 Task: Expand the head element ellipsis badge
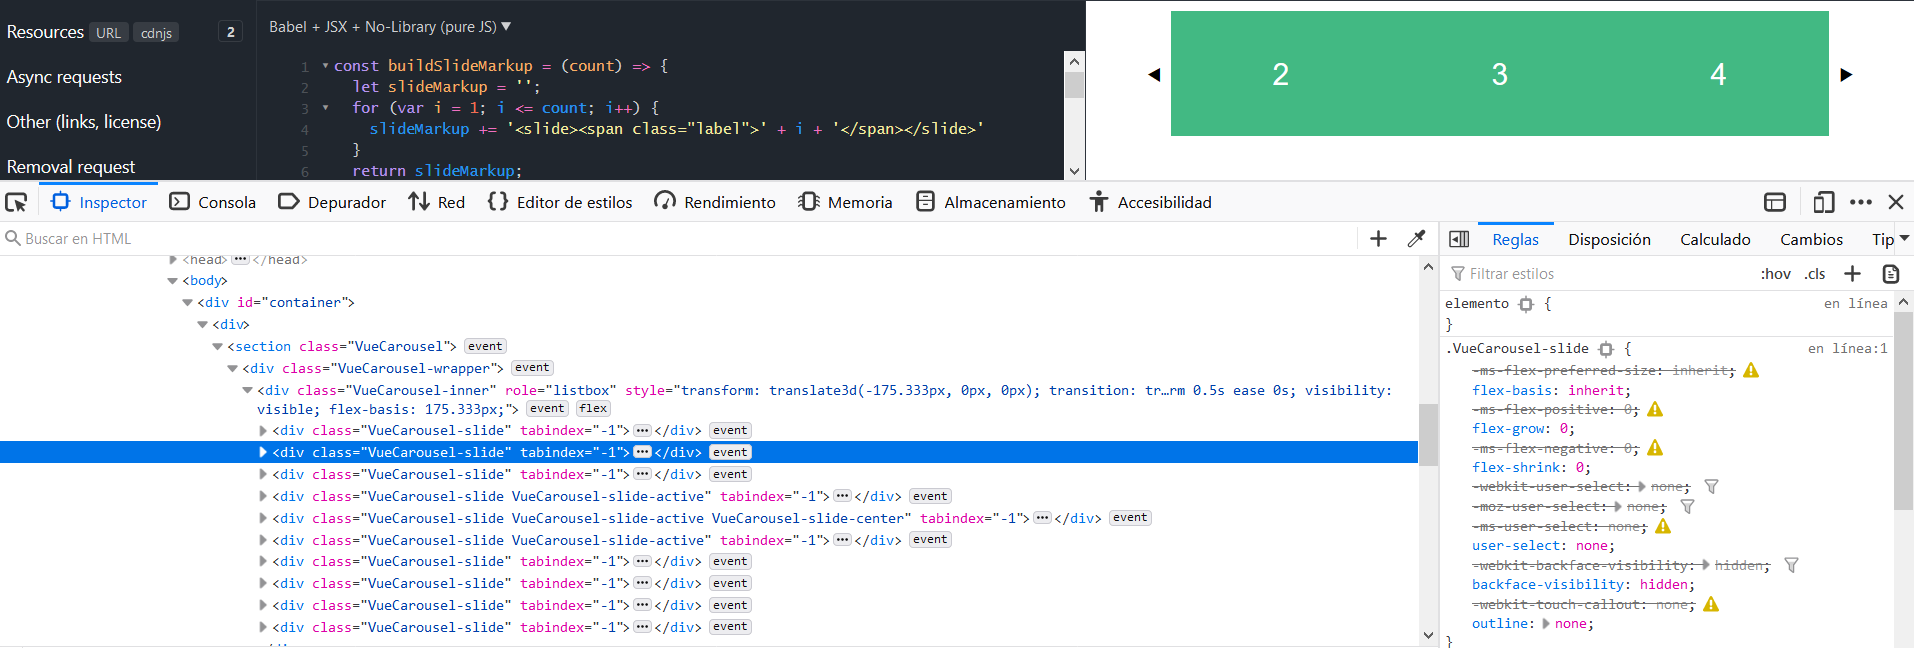[x=240, y=260]
